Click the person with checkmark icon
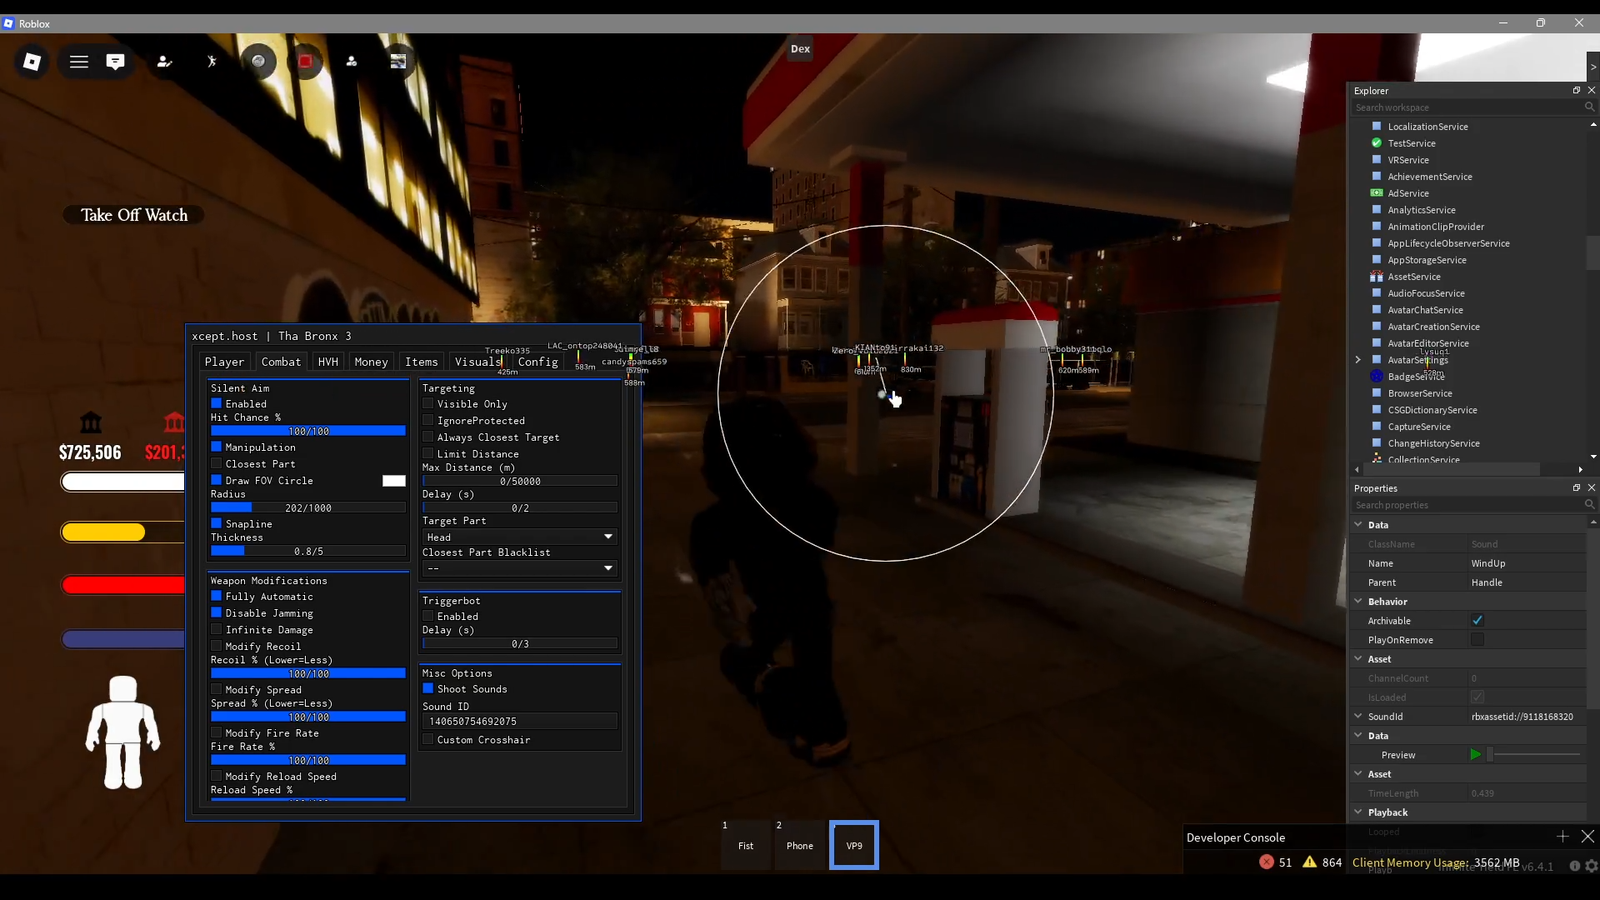The image size is (1600, 900). click(351, 62)
